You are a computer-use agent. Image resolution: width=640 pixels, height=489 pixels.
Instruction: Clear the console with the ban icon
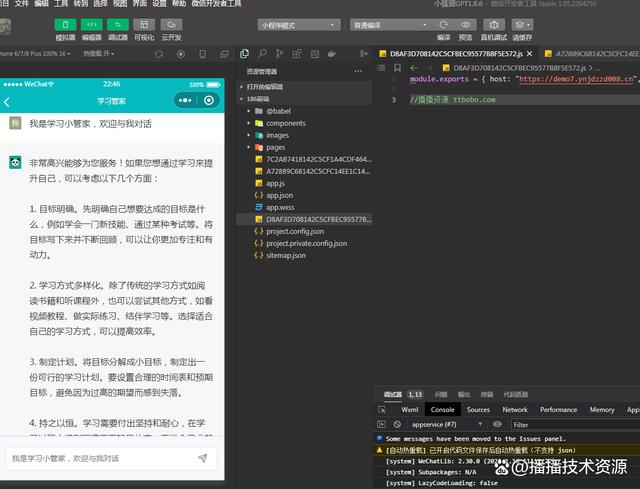click(397, 424)
